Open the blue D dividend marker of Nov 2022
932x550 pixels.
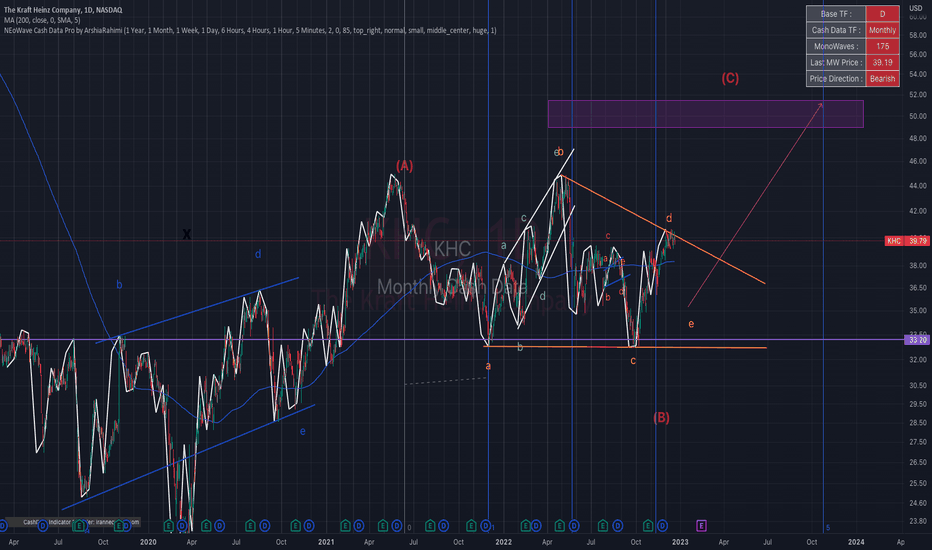tap(662, 526)
